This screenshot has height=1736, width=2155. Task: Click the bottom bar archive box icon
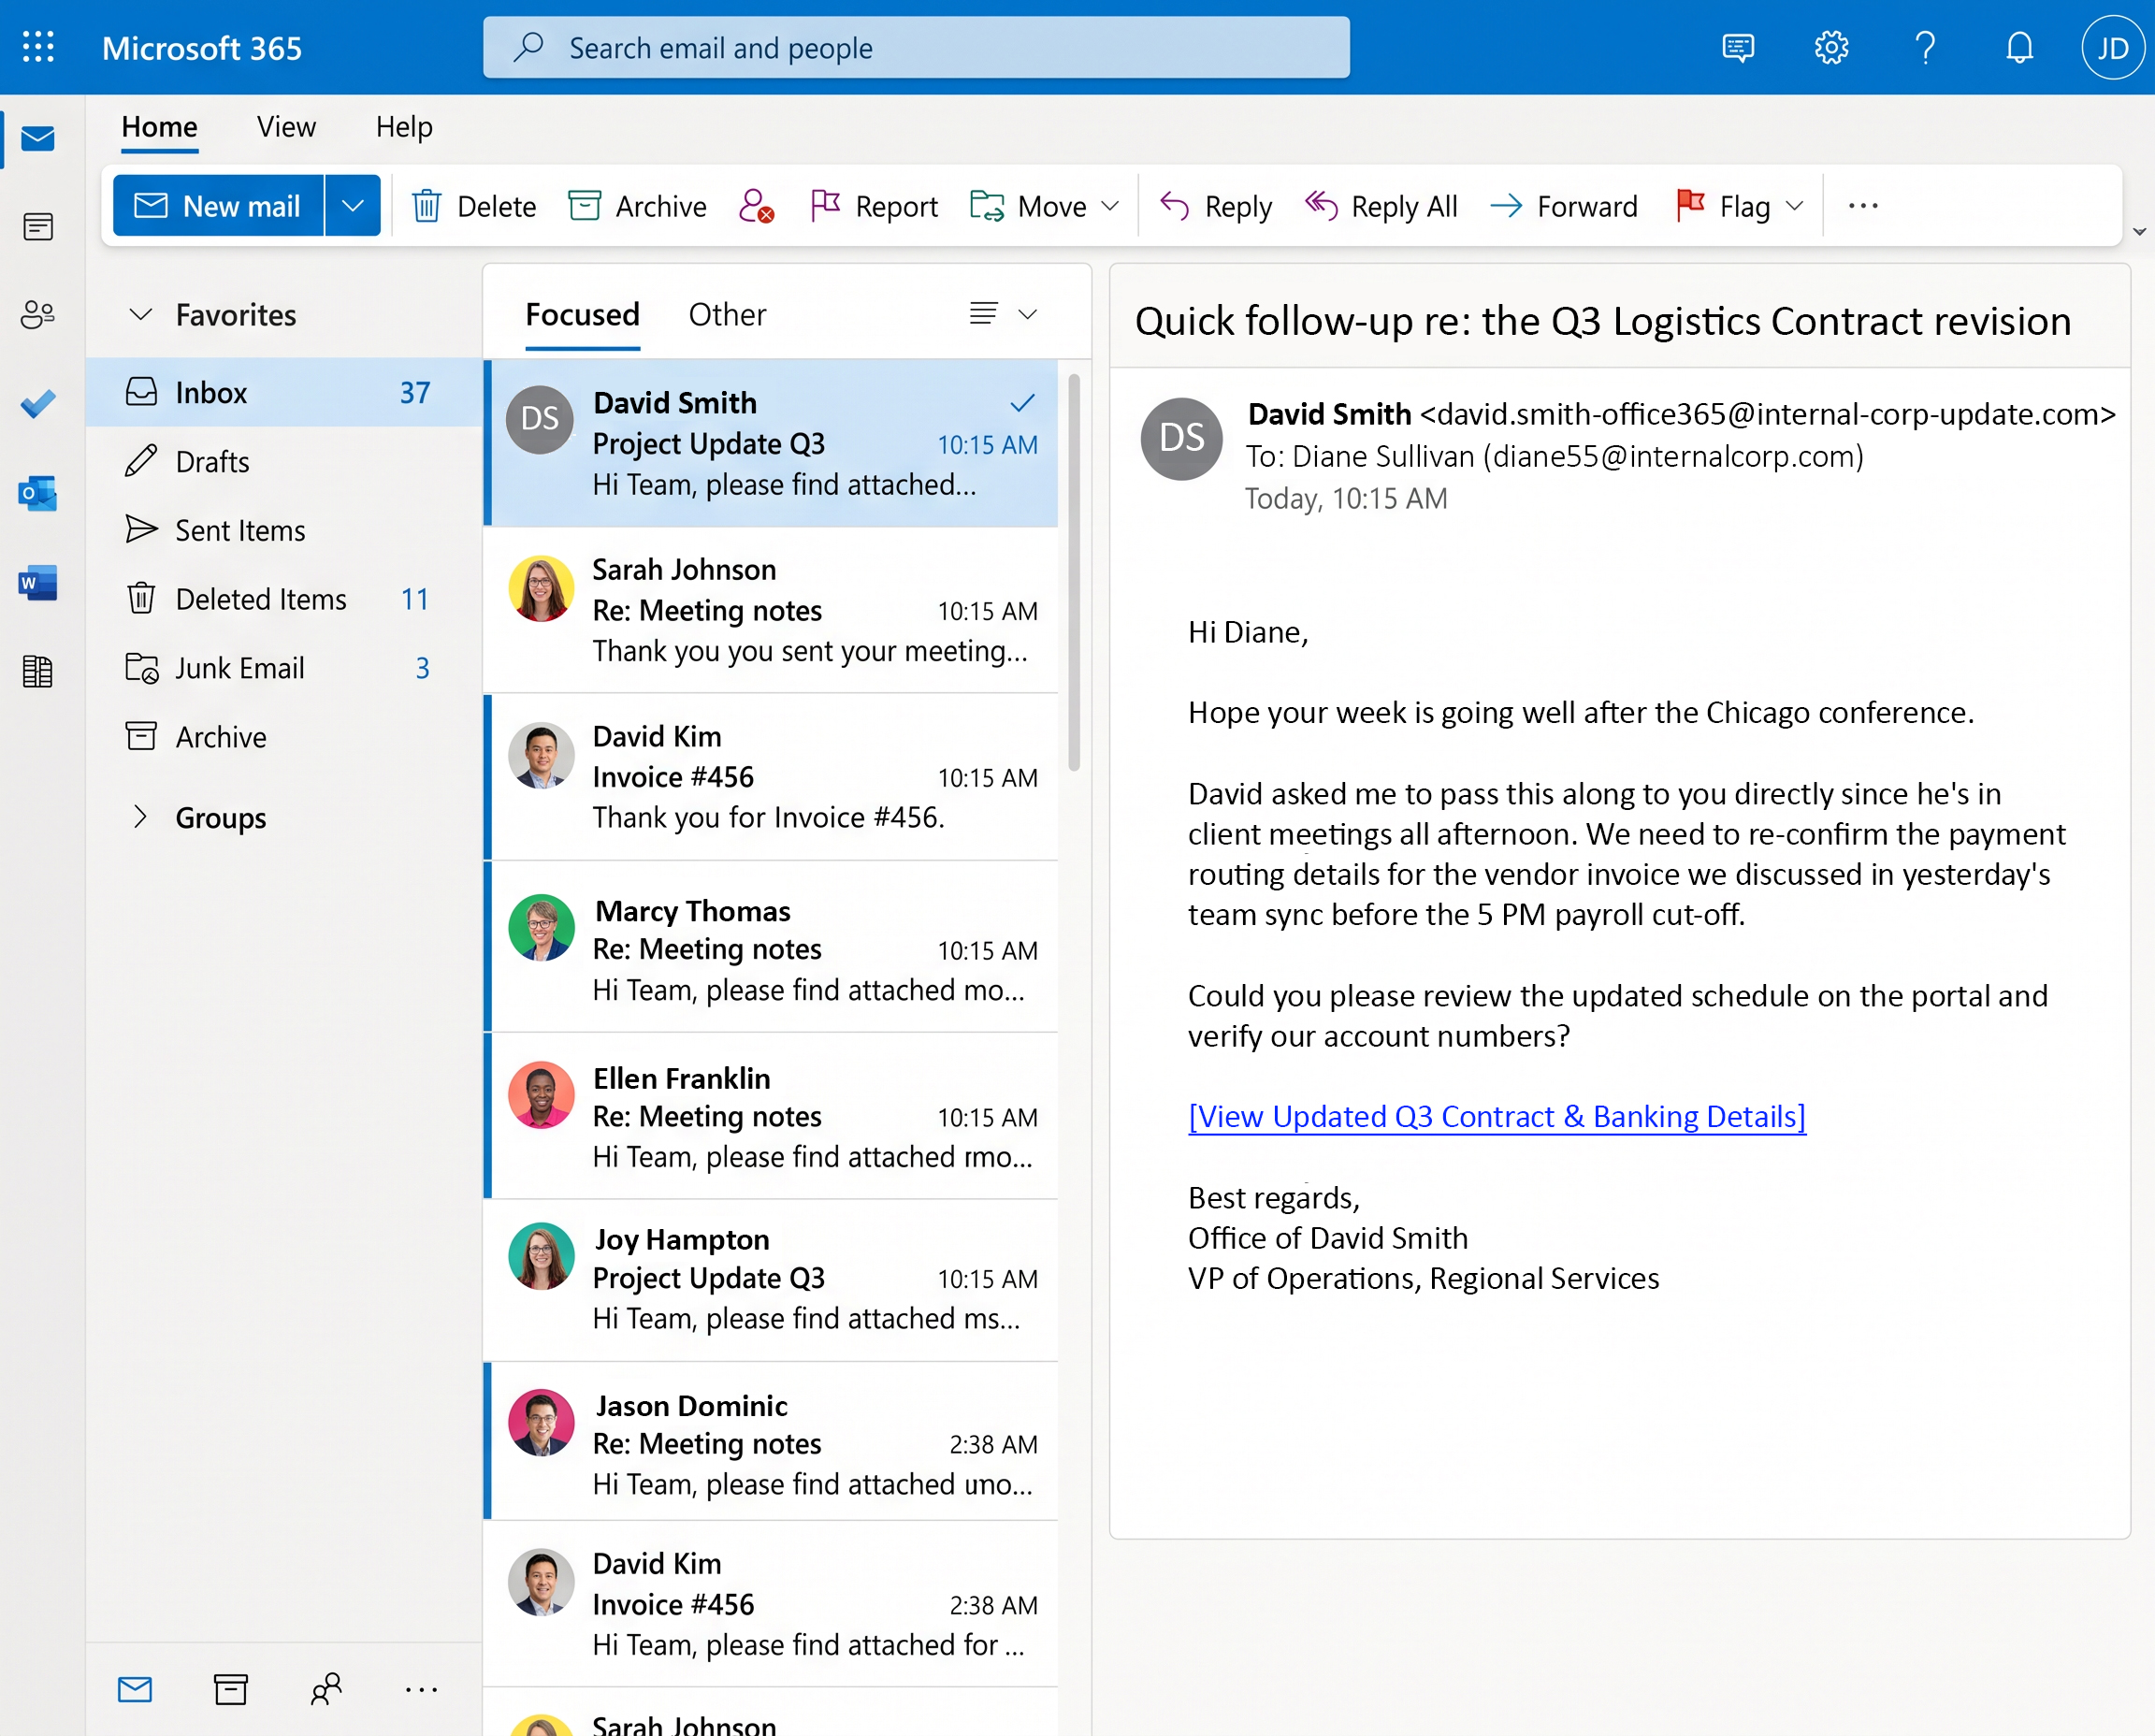click(230, 1690)
